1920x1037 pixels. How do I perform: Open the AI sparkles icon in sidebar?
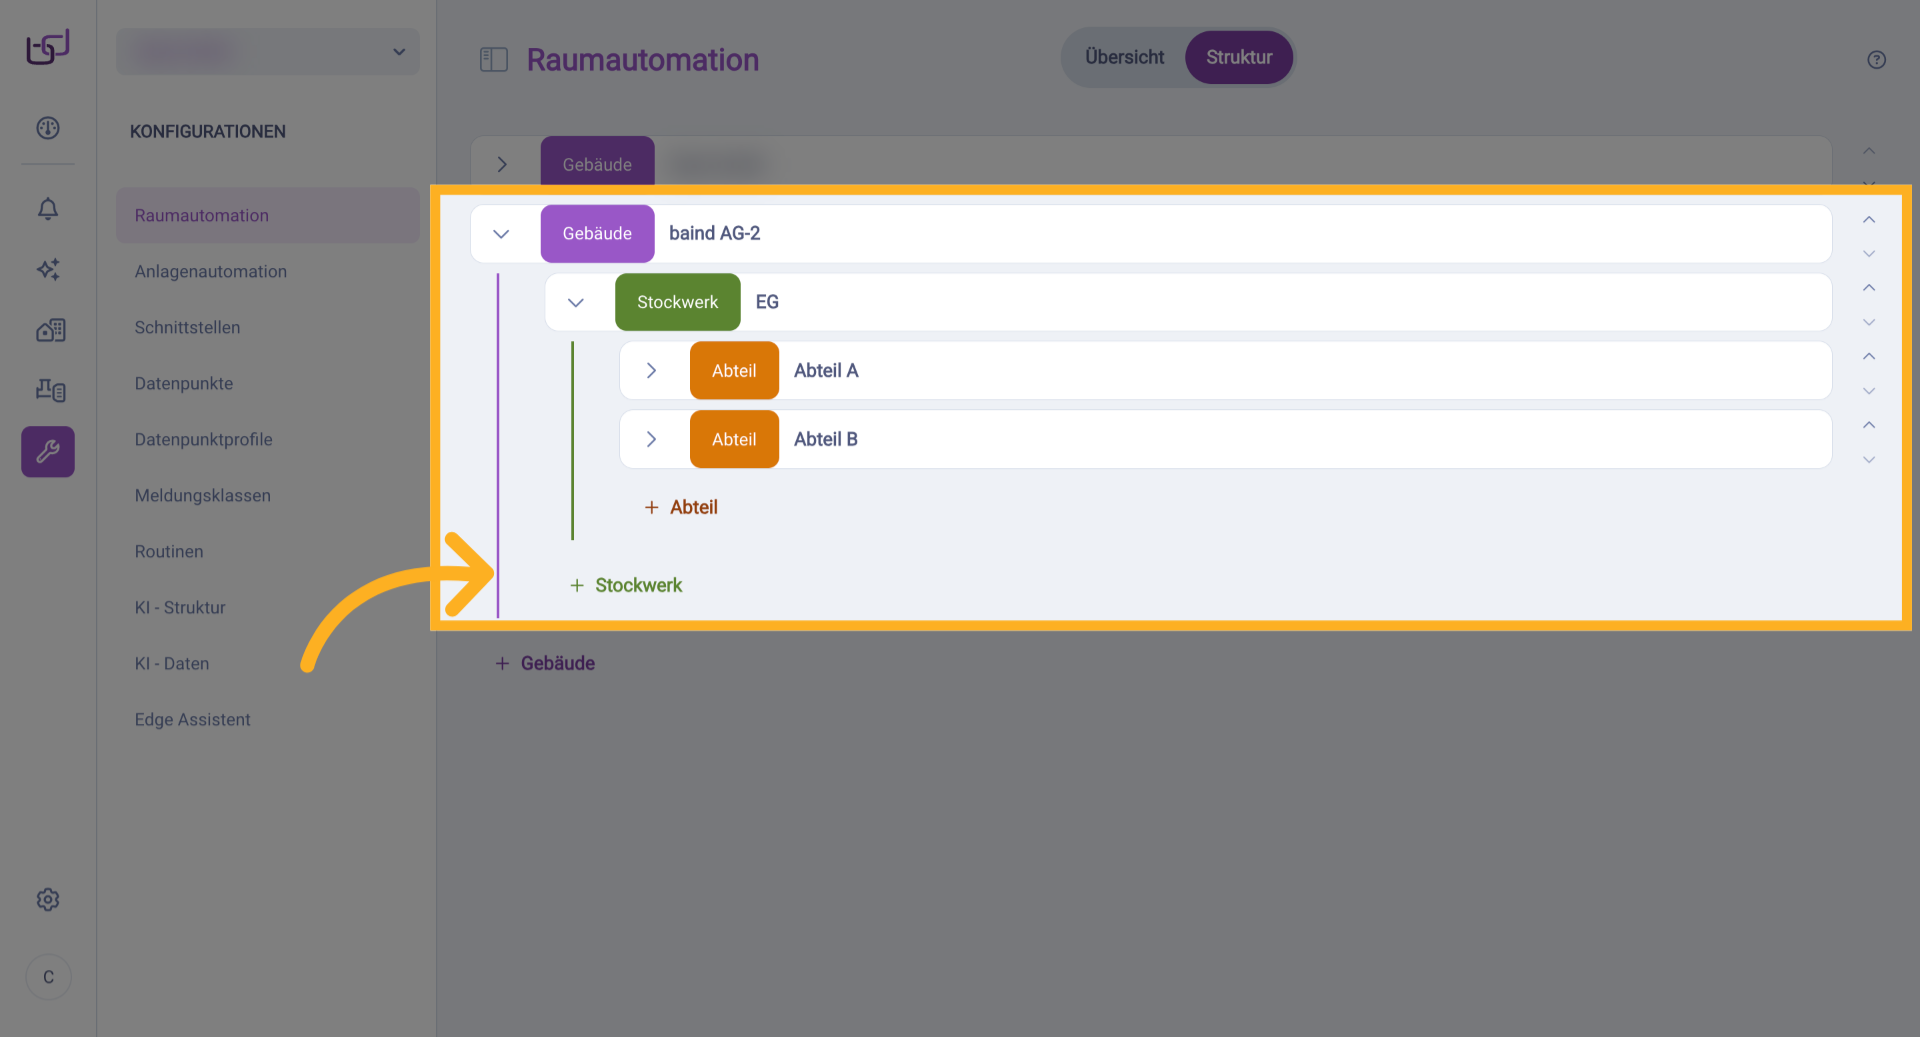[48, 269]
